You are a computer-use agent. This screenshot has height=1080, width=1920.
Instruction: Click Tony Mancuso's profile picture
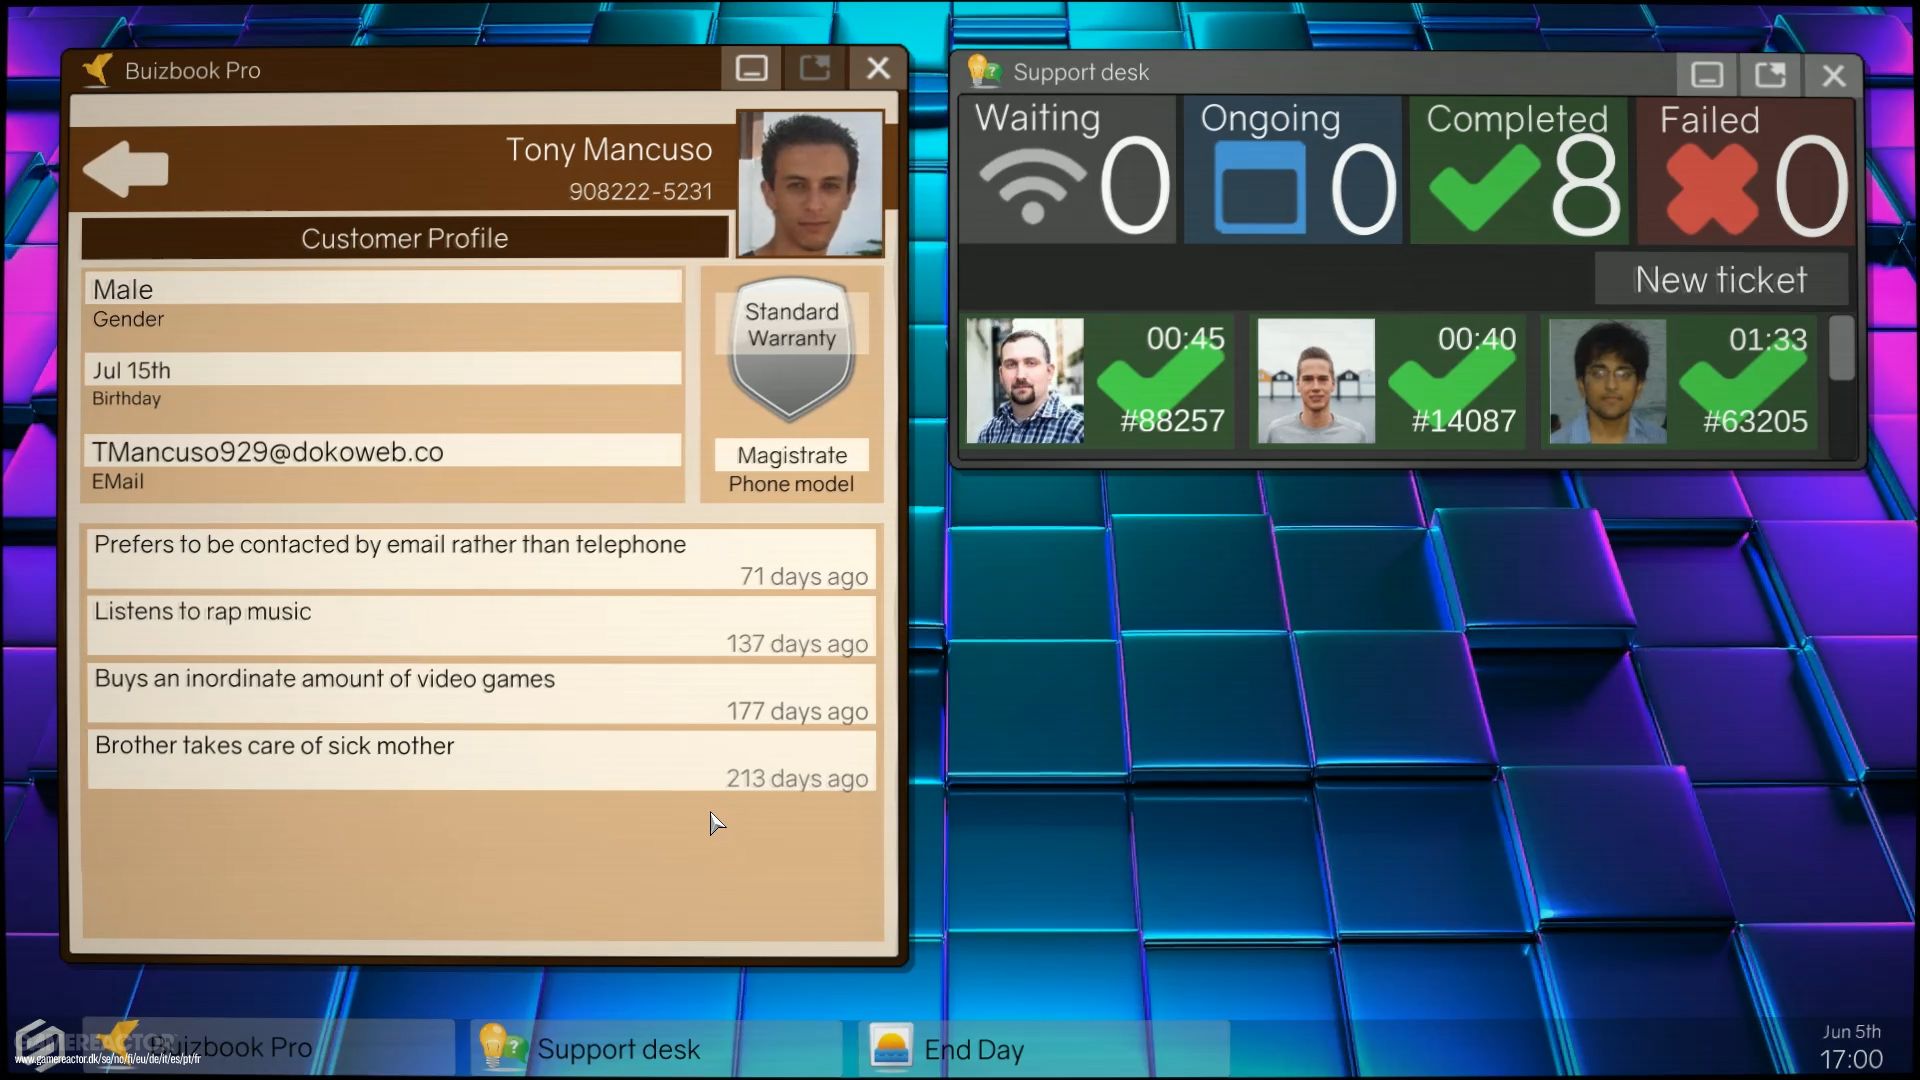coord(810,184)
